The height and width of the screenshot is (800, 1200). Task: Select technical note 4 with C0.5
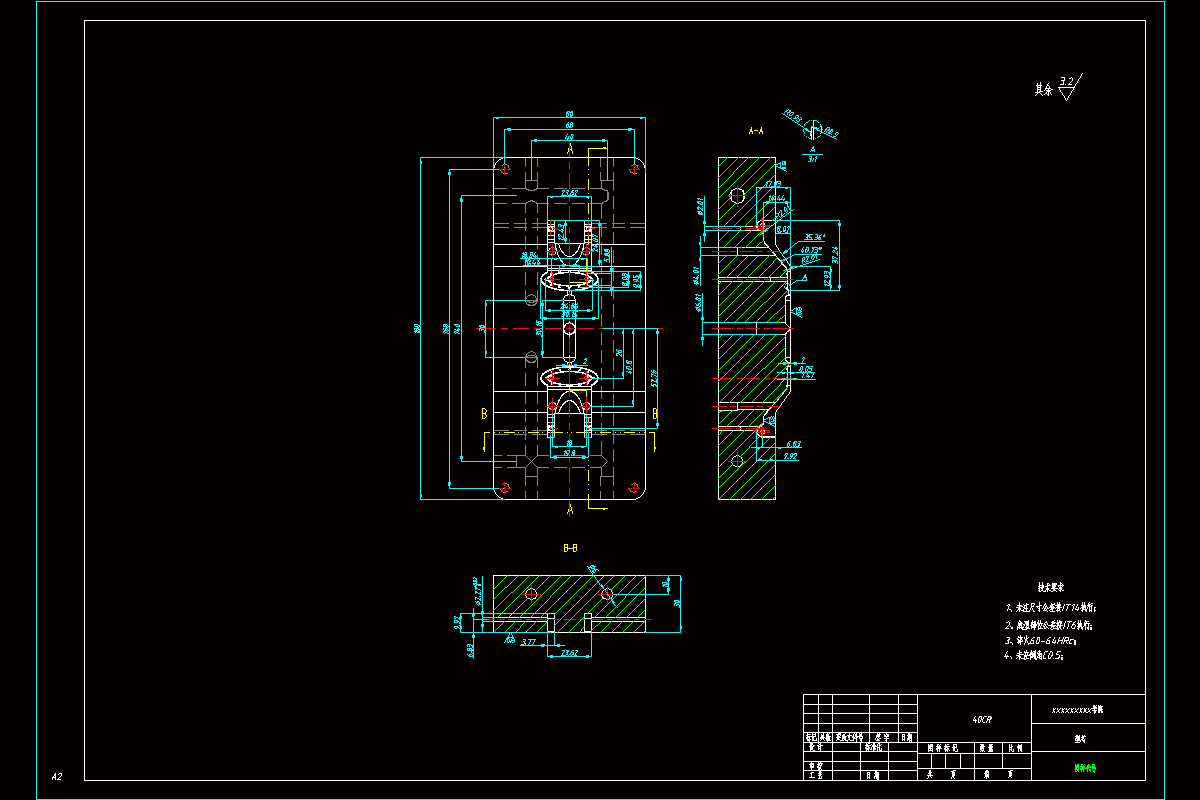coord(1033,656)
